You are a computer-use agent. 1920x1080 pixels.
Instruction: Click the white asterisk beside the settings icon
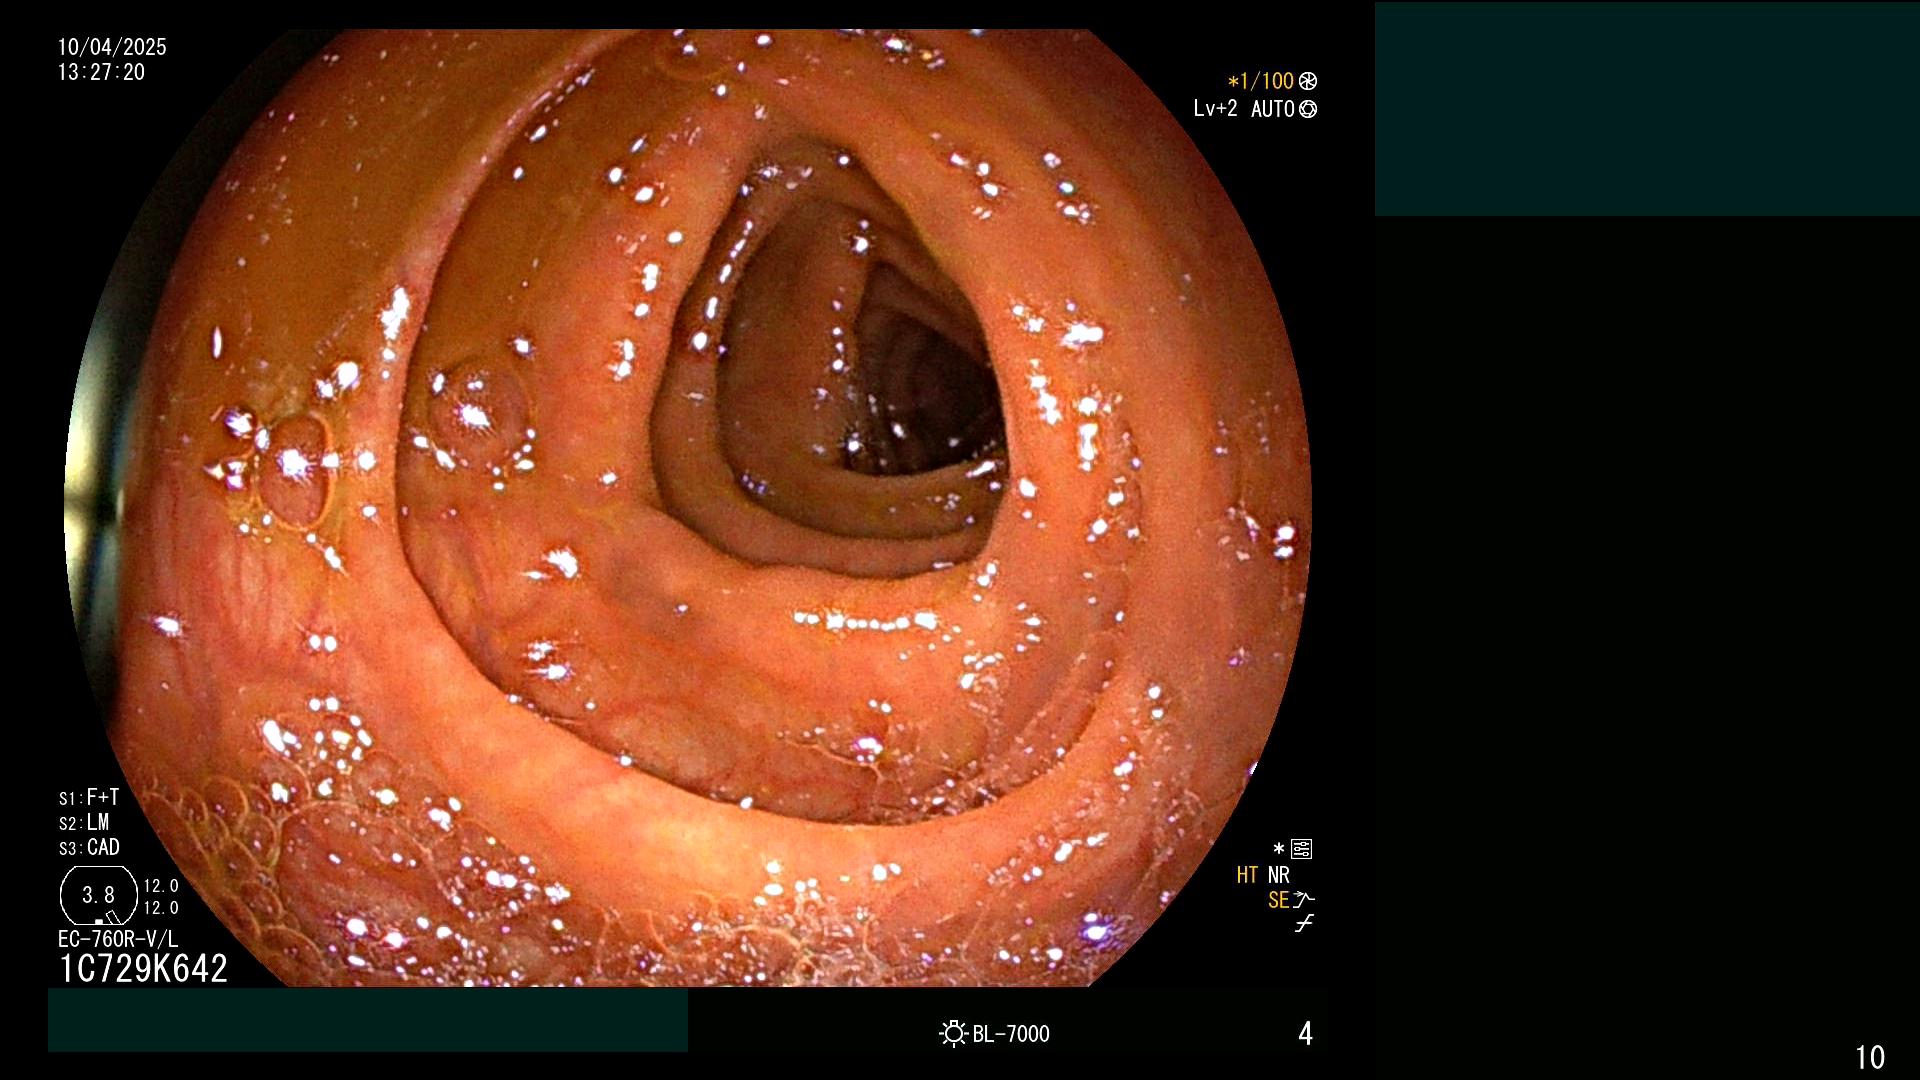(x=1278, y=849)
